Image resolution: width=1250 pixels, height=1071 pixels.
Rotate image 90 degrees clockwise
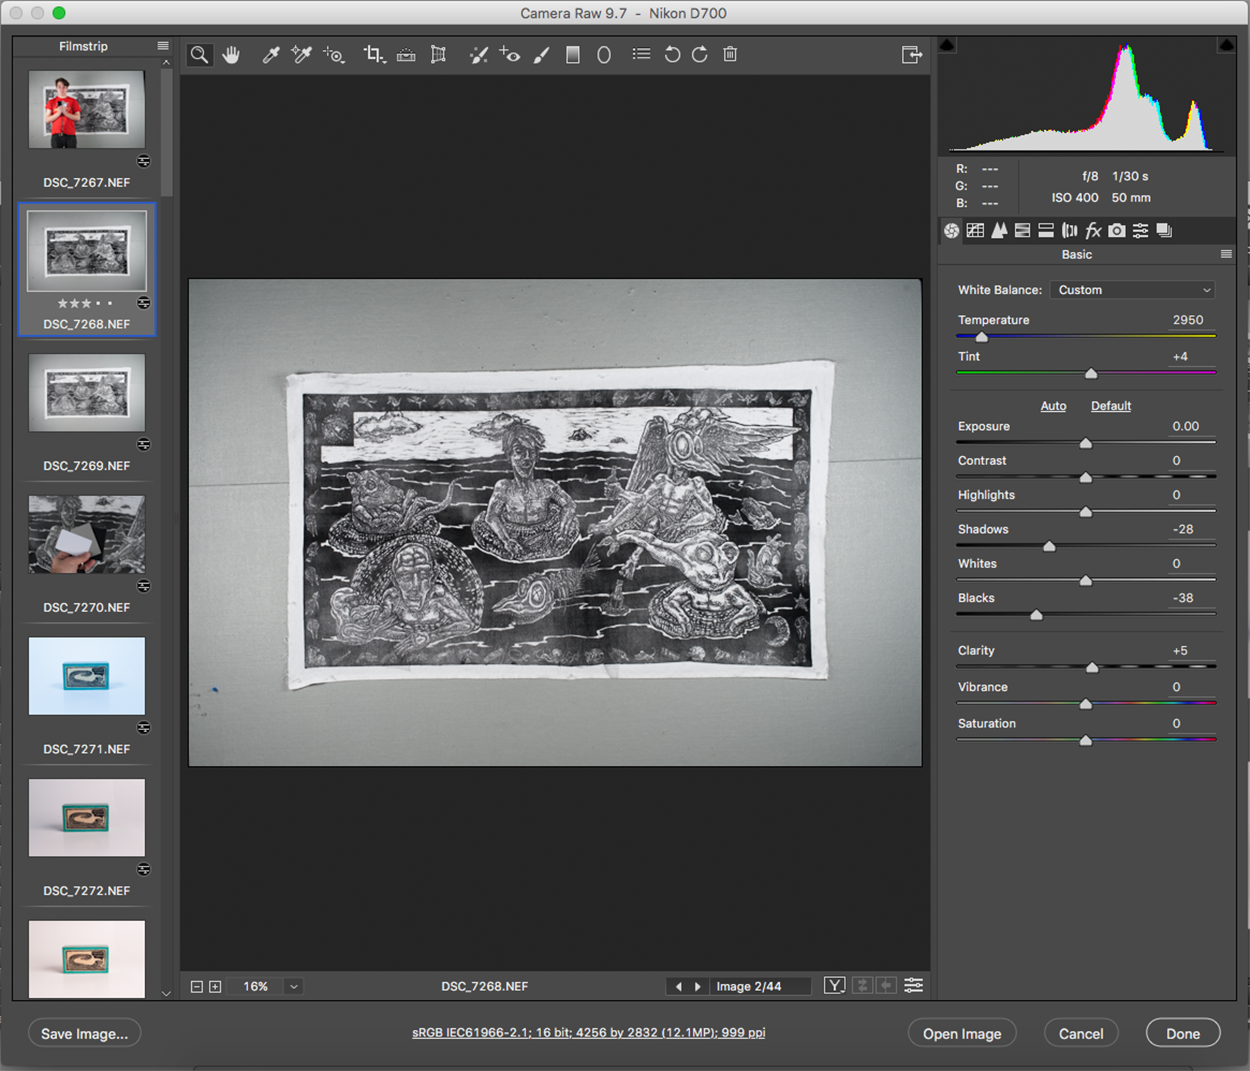700,55
